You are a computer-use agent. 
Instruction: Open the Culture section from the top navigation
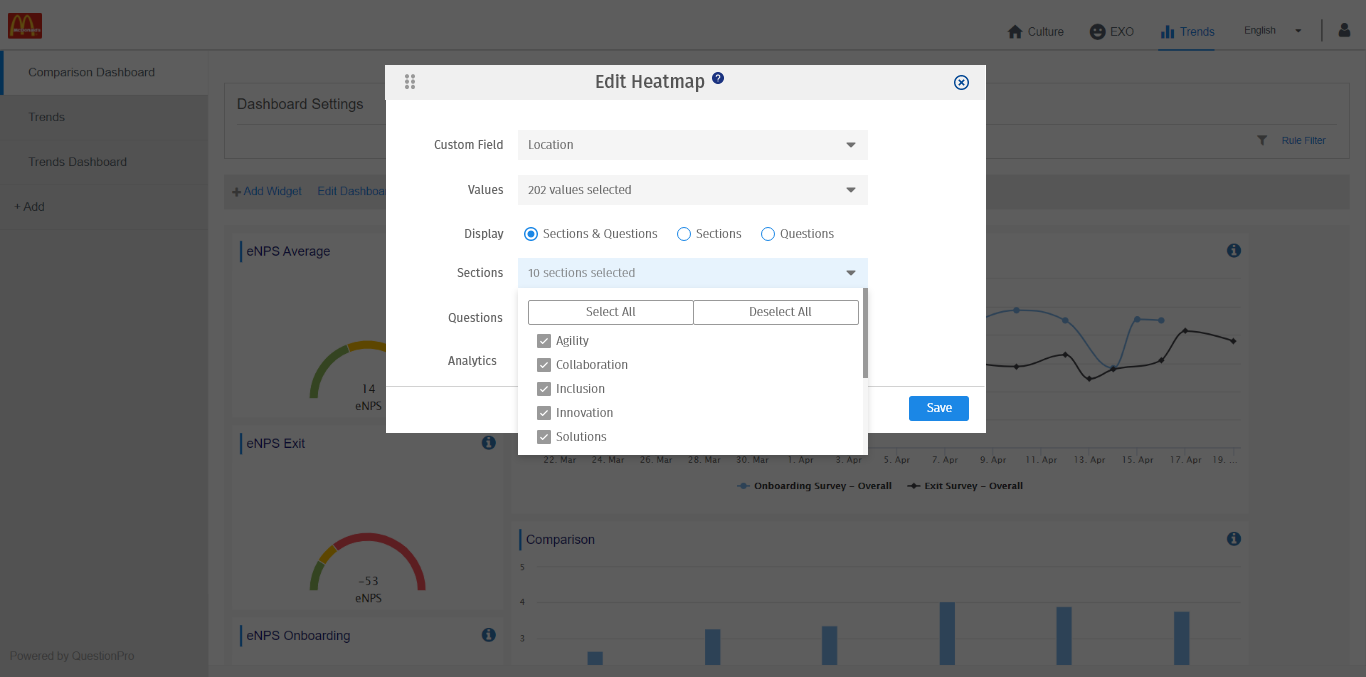[x=1035, y=31]
